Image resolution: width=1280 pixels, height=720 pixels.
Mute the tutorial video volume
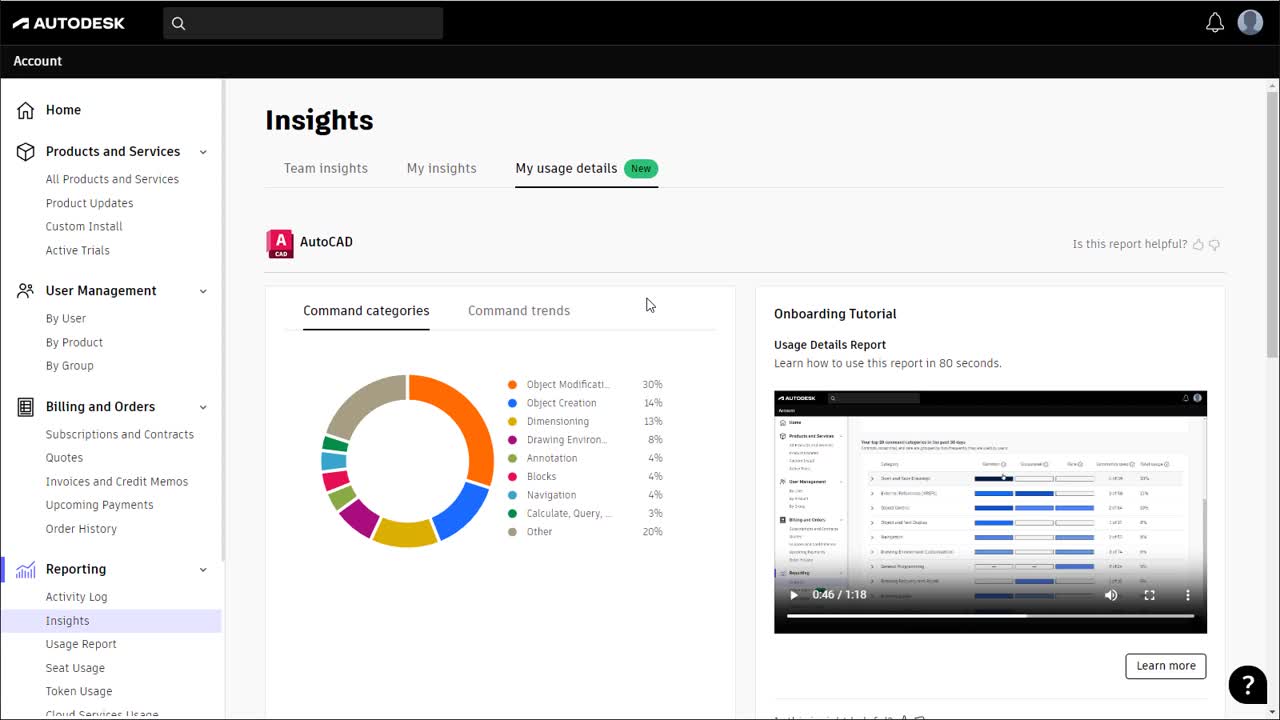click(x=1111, y=595)
